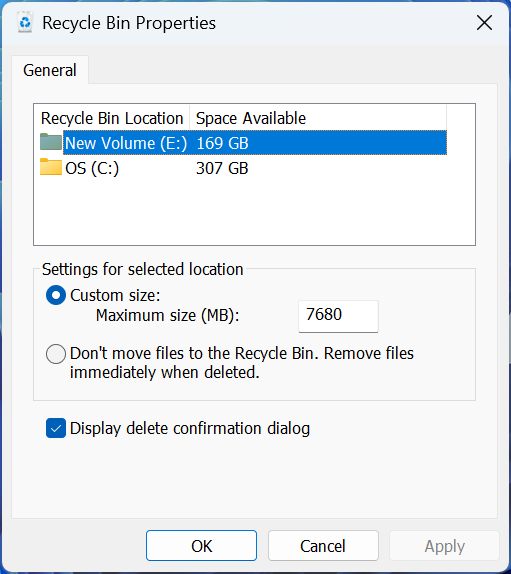Click the Maximum size (MB) input field
Image resolution: width=511 pixels, height=574 pixels.
click(338, 316)
